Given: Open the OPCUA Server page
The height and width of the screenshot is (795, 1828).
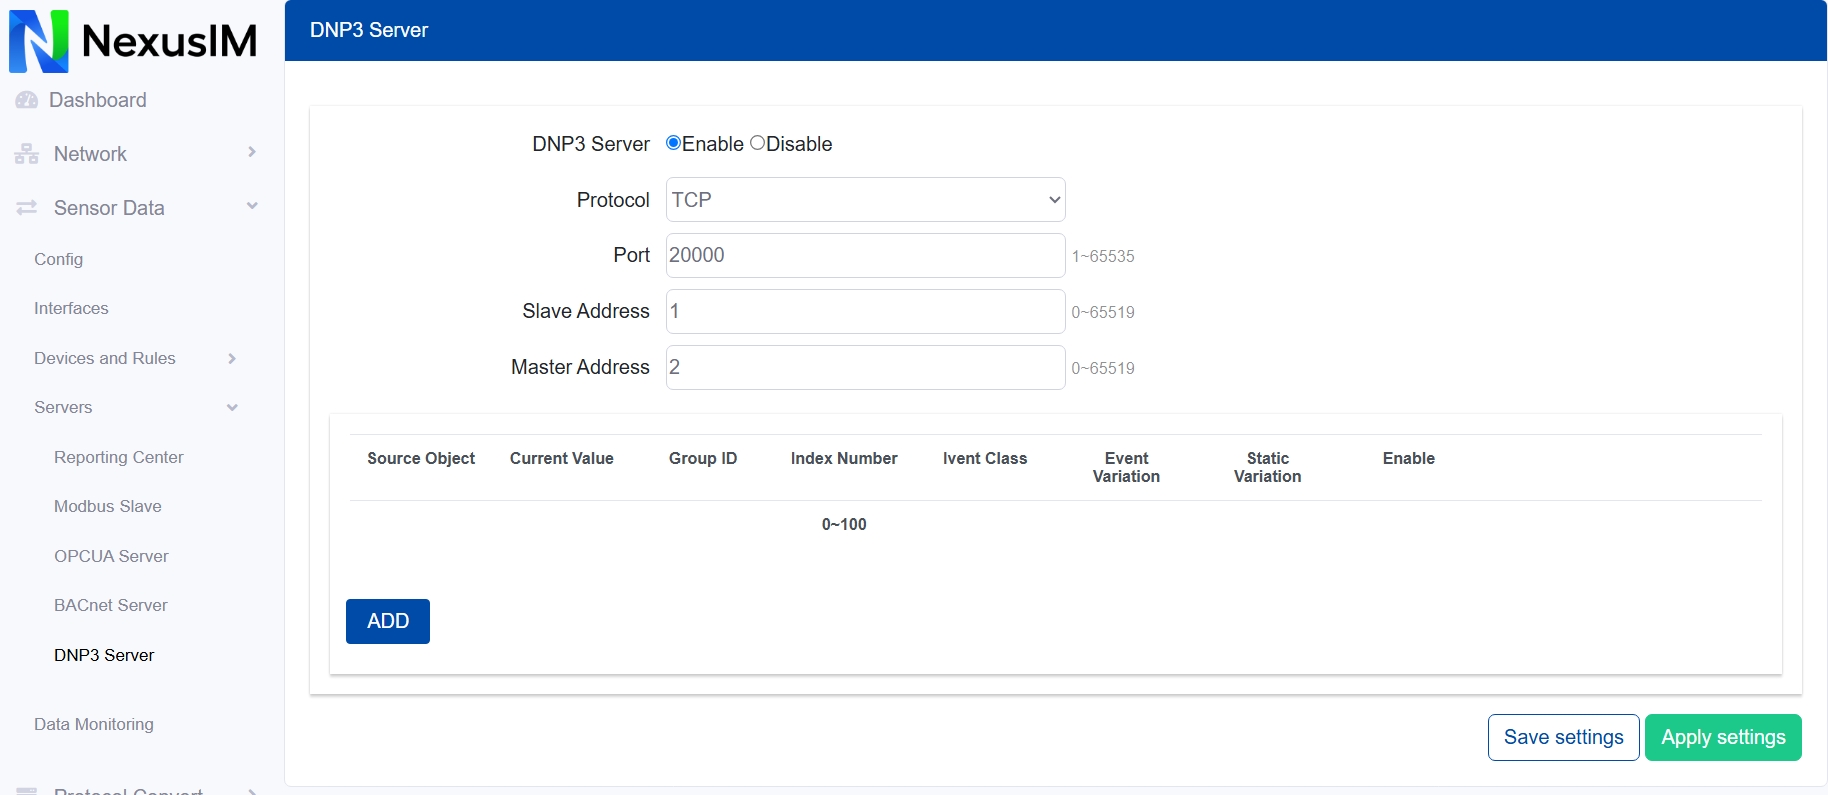Looking at the screenshot, I should pyautogui.click(x=111, y=556).
